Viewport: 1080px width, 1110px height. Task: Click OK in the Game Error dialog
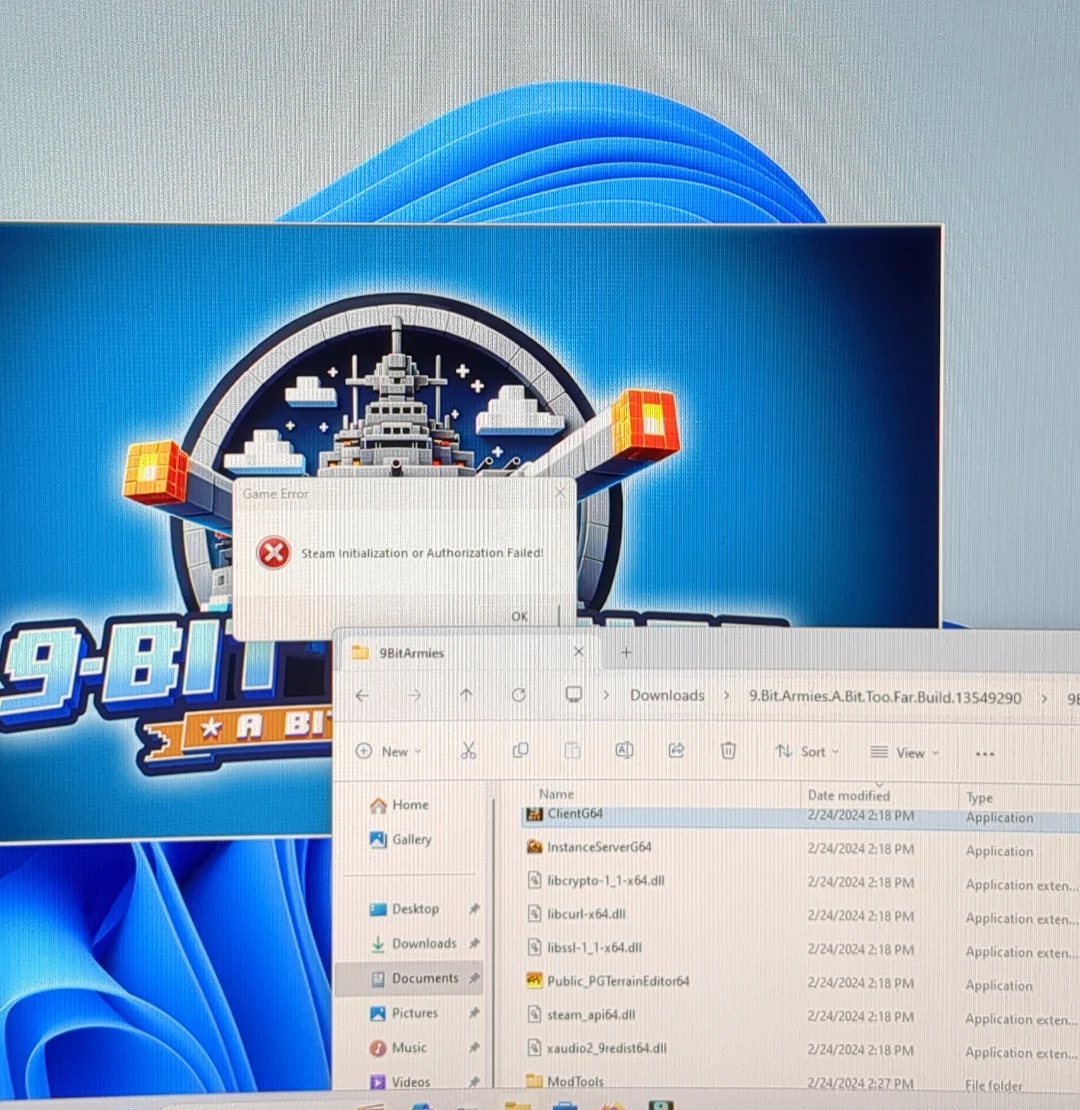(x=519, y=616)
